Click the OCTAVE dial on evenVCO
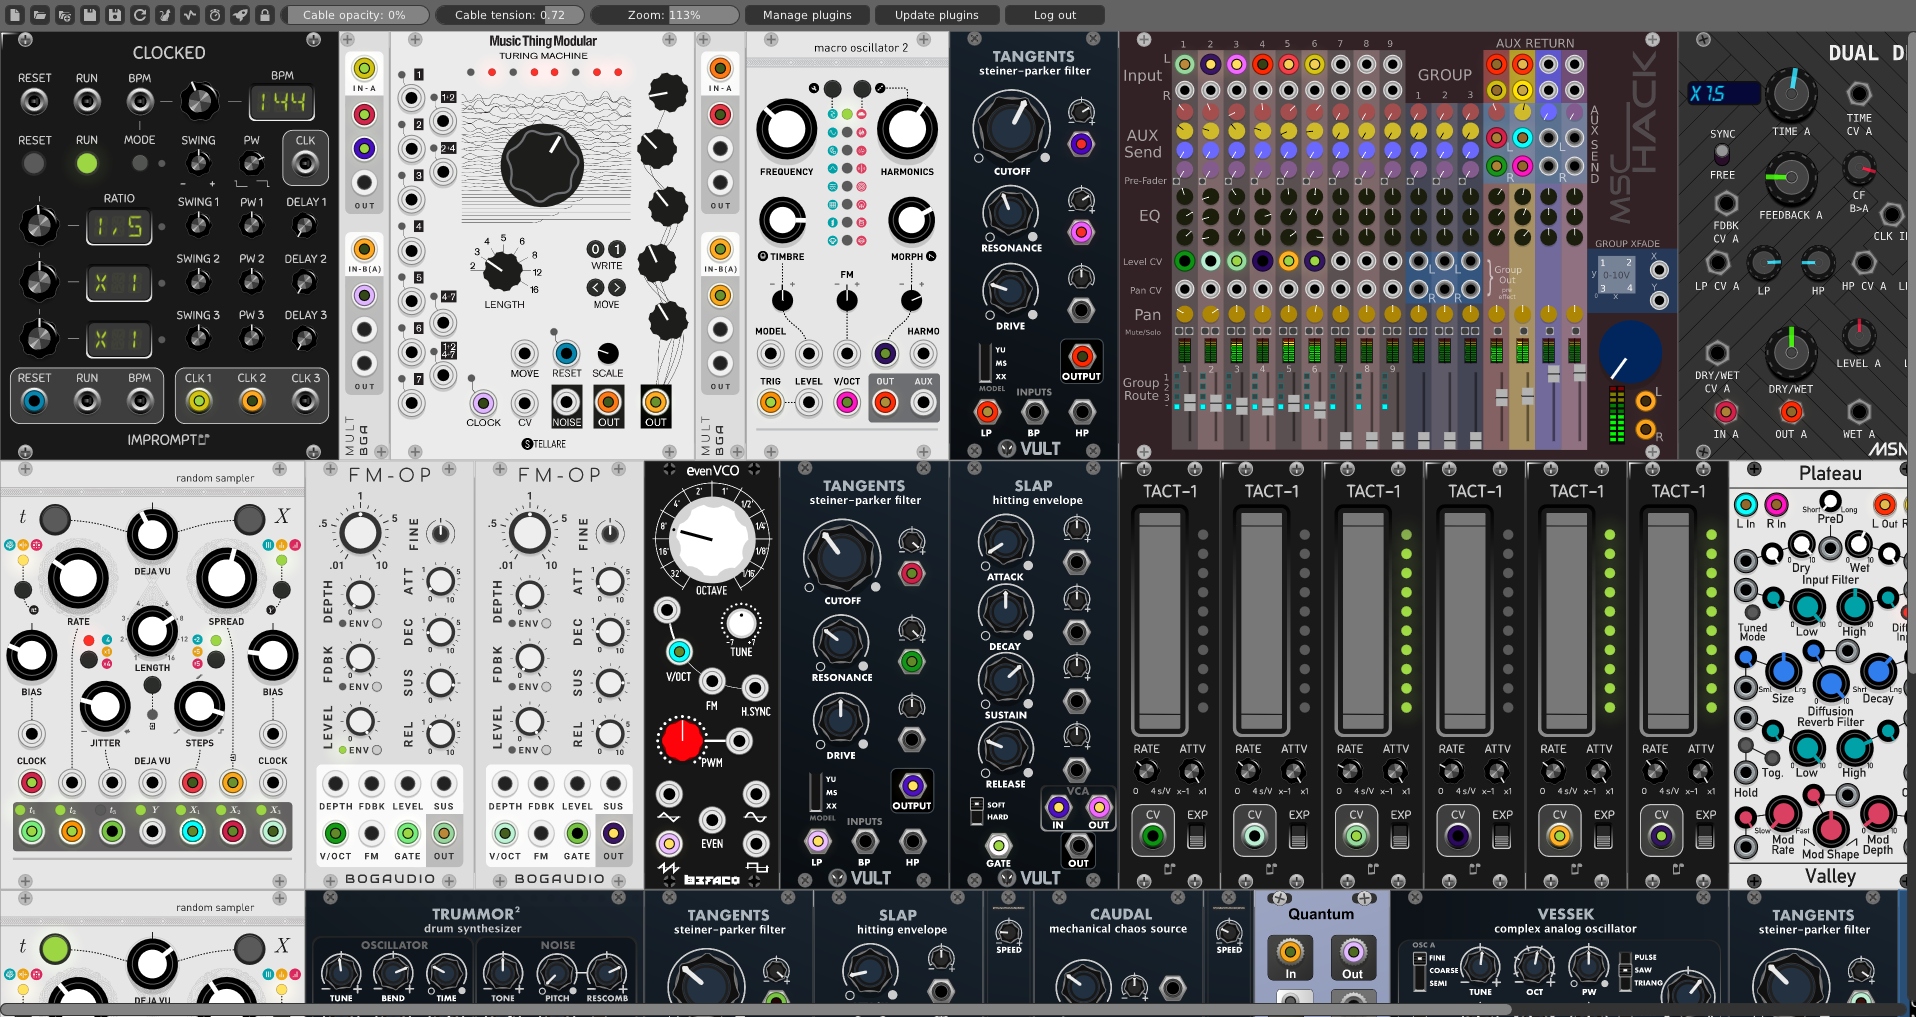The height and width of the screenshot is (1017, 1916). click(711, 540)
